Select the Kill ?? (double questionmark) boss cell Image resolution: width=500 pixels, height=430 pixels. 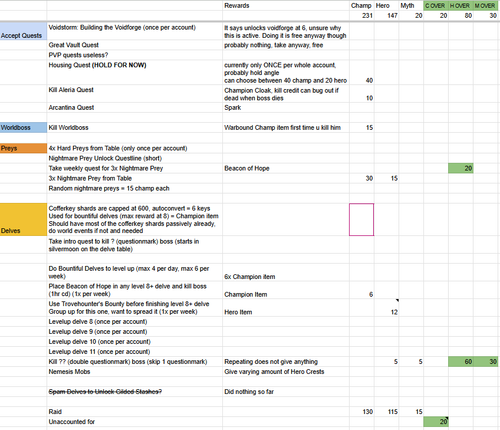point(135,361)
